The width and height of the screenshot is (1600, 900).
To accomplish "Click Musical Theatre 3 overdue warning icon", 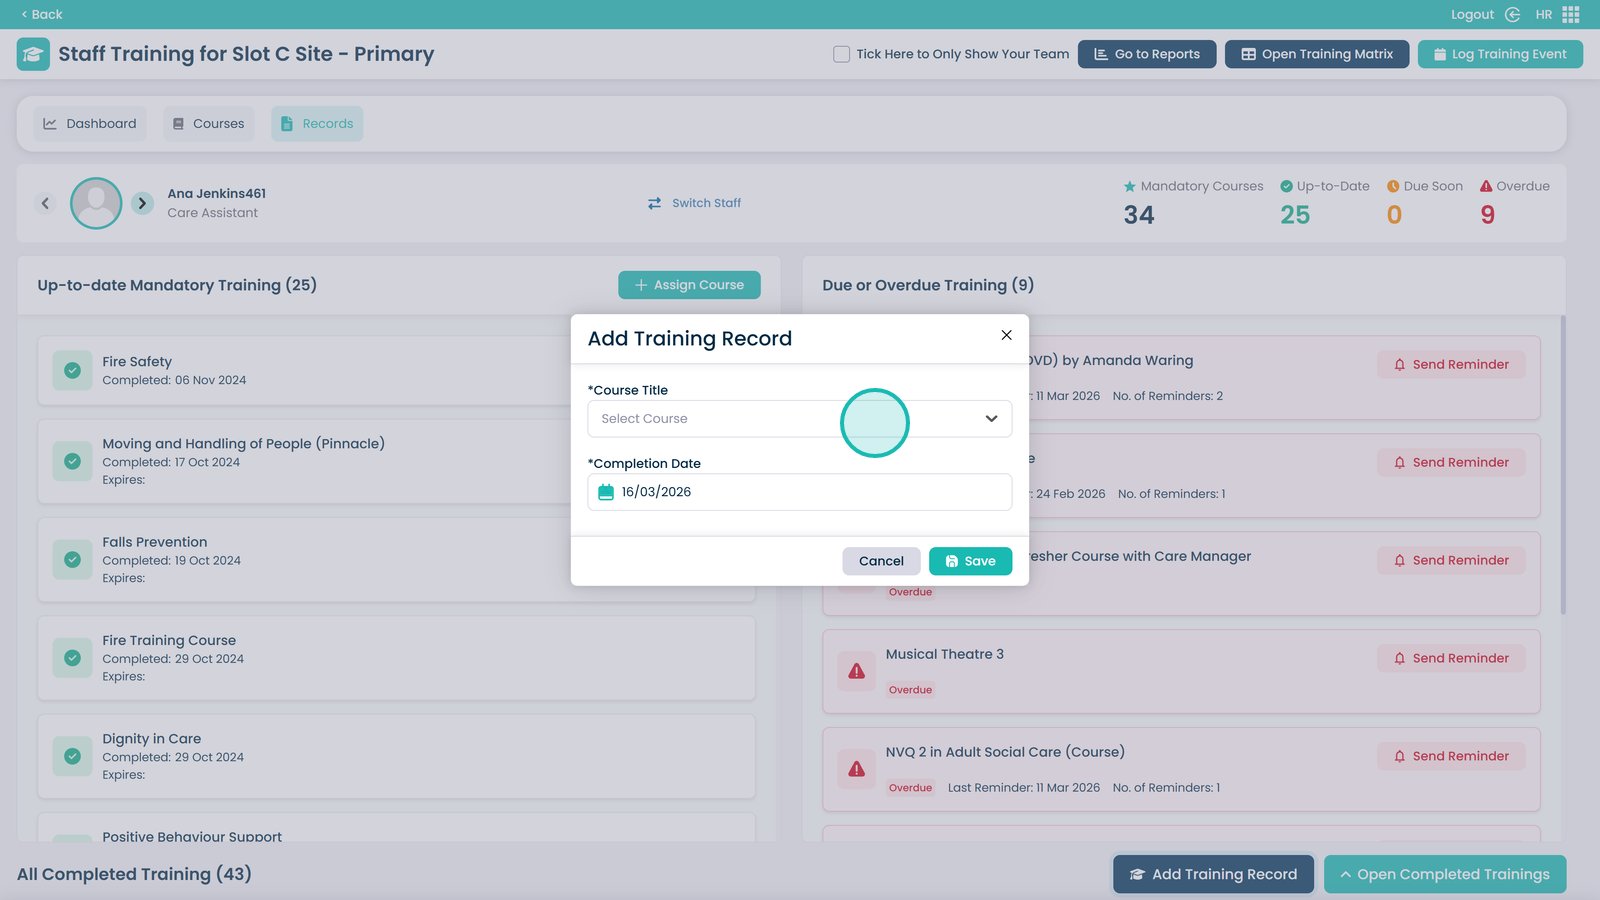I will tap(856, 671).
